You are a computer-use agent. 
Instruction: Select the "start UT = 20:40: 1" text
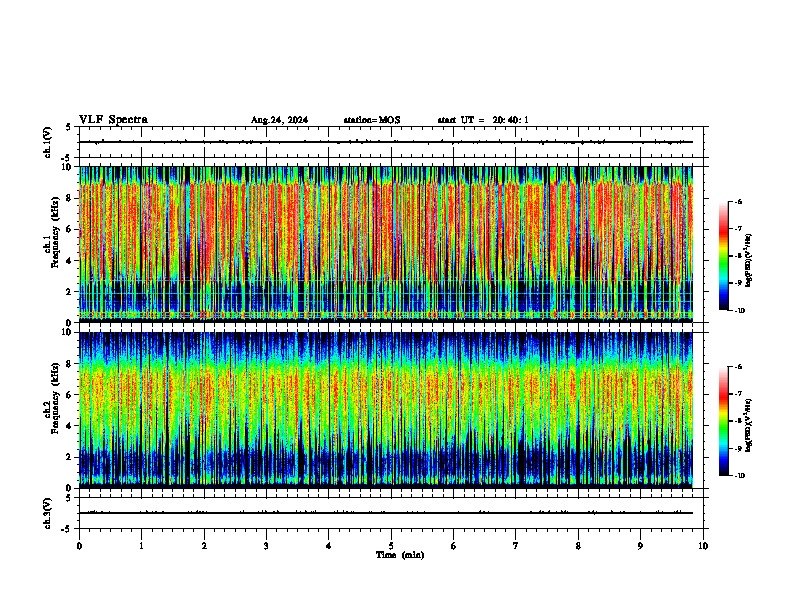(x=483, y=120)
